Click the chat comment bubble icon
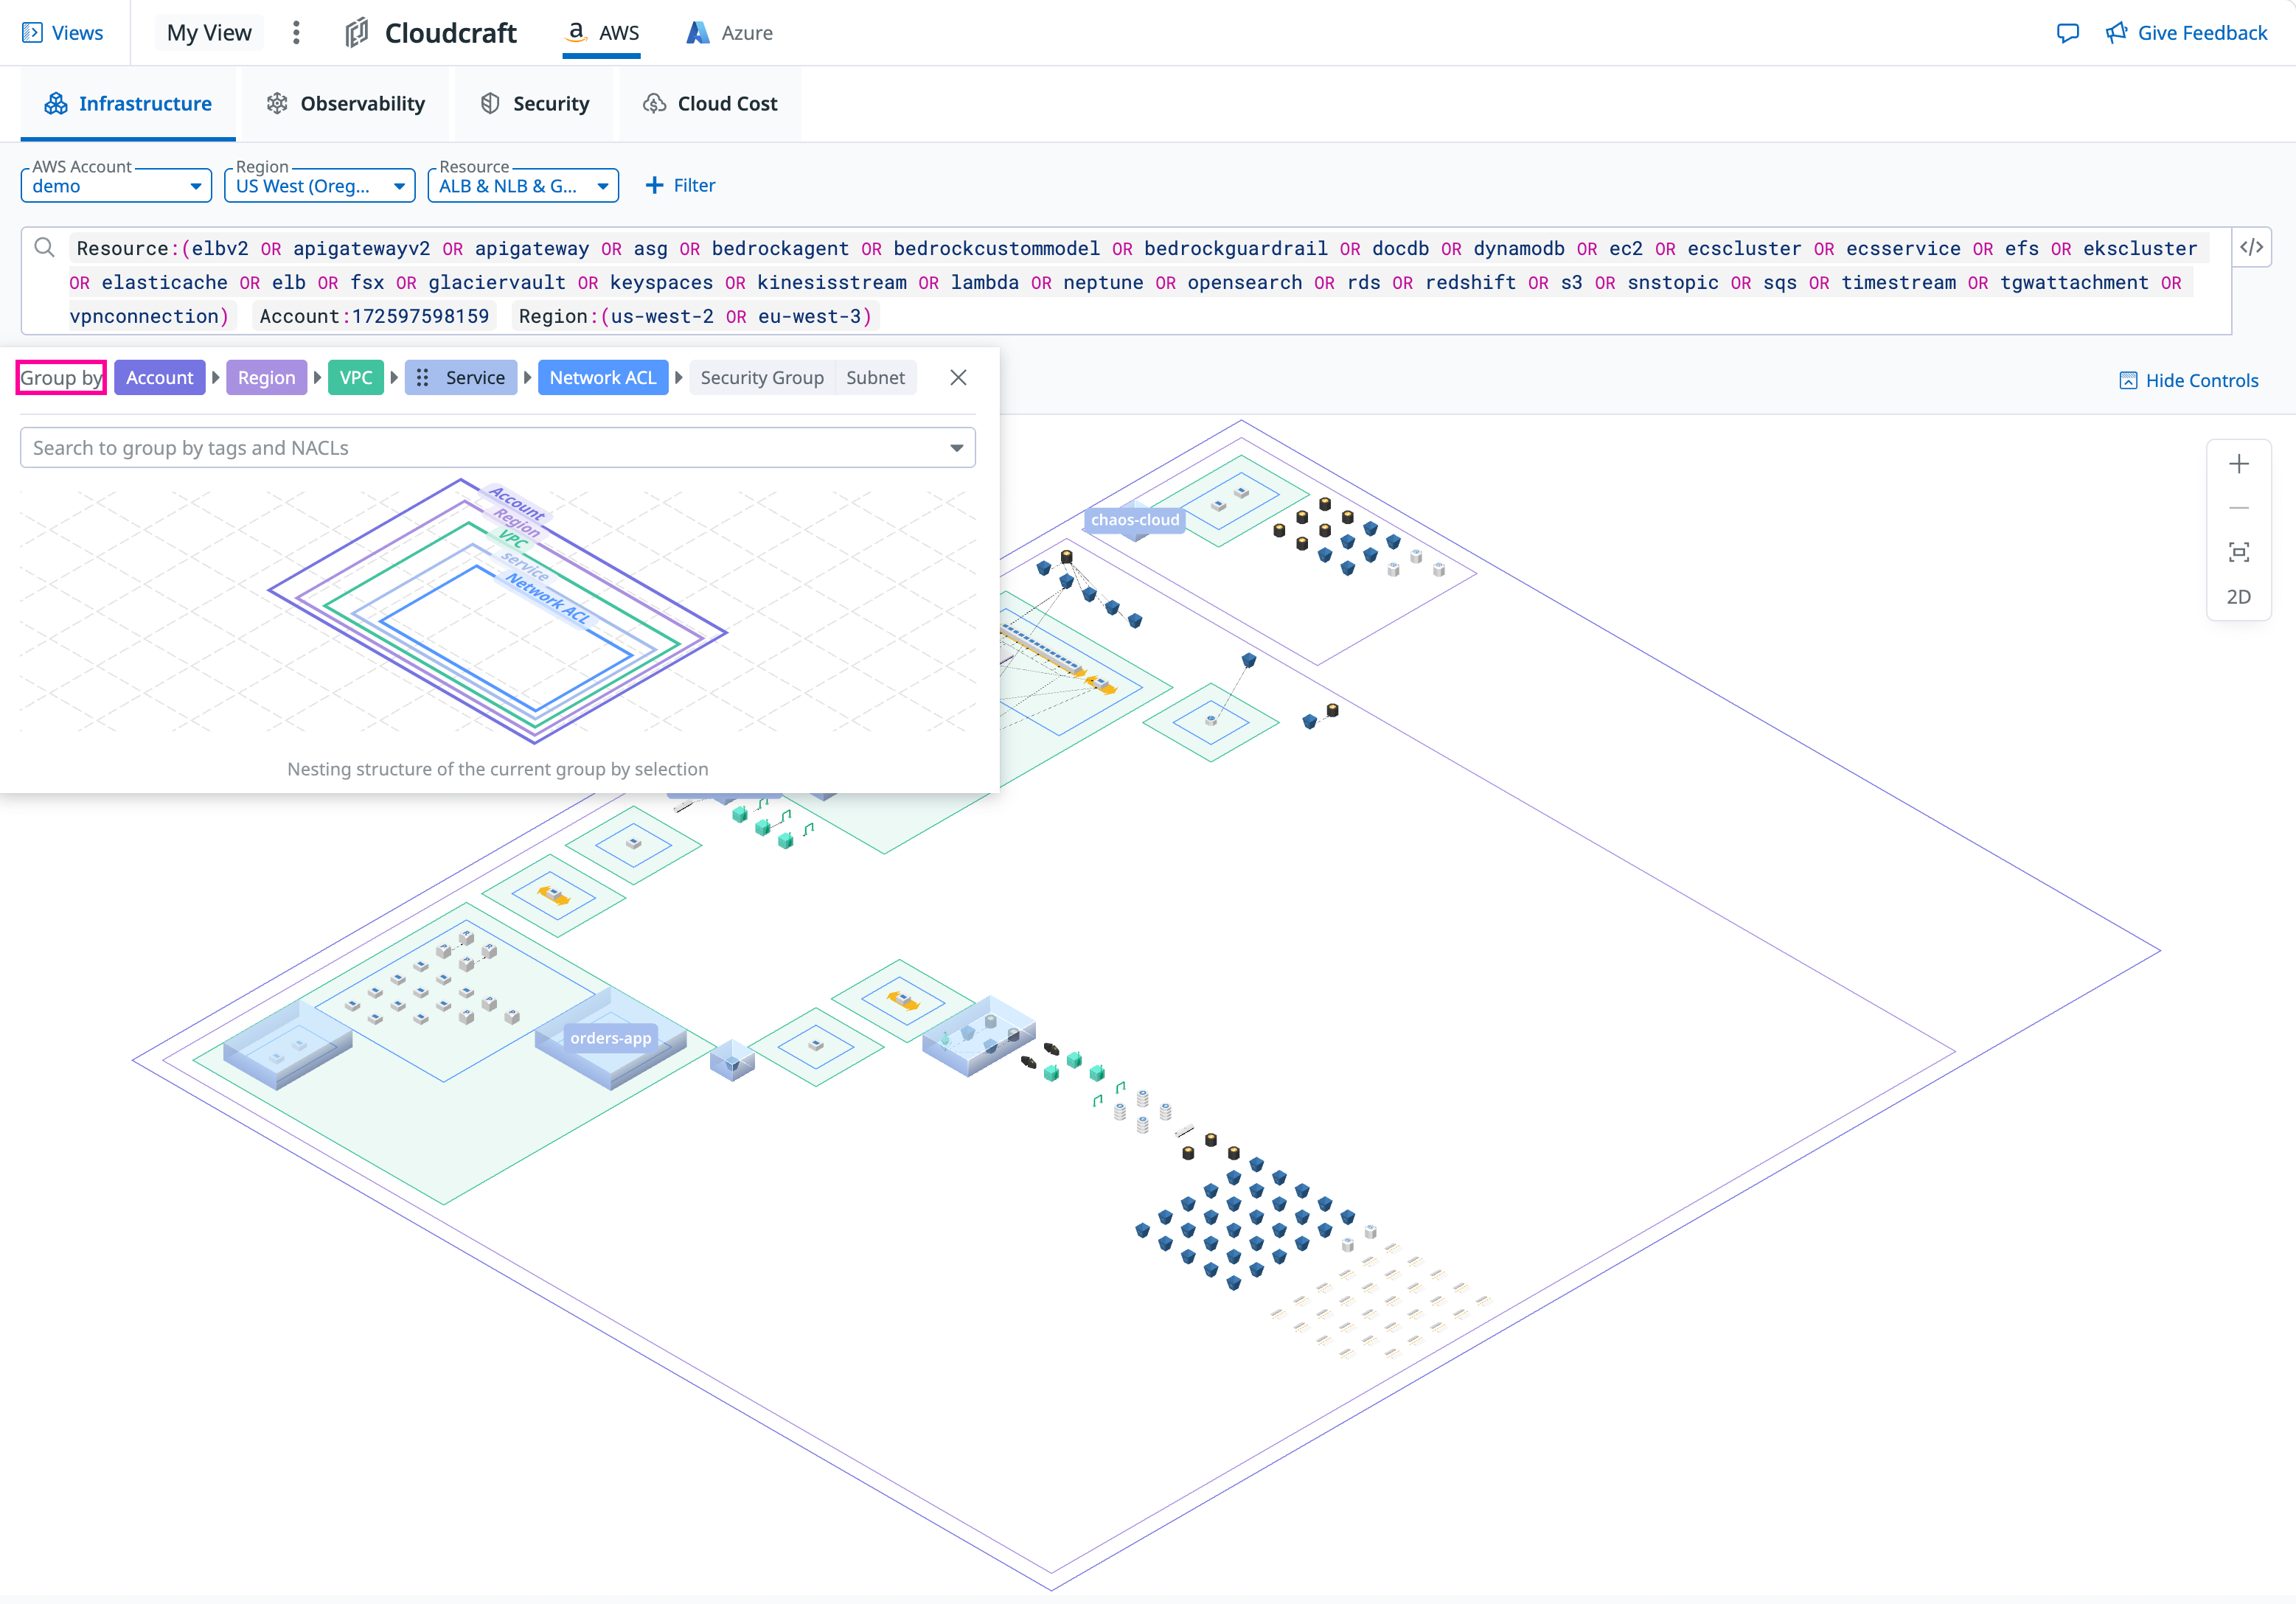This screenshot has height=1604, width=2296. pos(2067,33)
